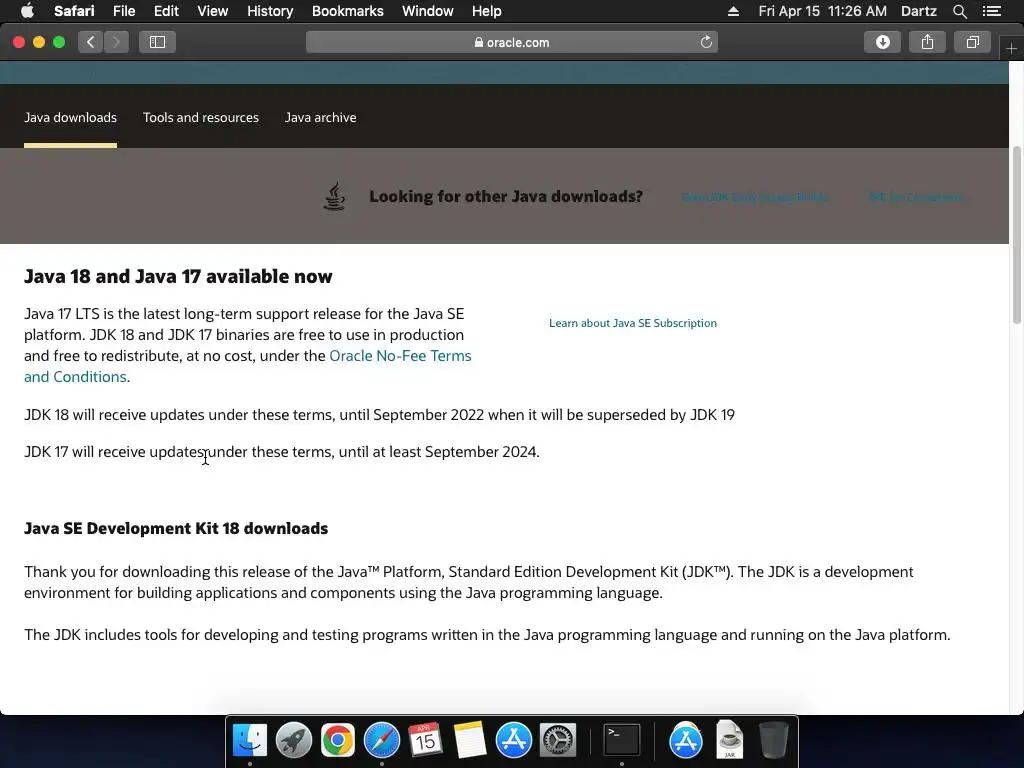This screenshot has width=1024, height=768.
Task: Open the Safari application menu
Action: 74,11
